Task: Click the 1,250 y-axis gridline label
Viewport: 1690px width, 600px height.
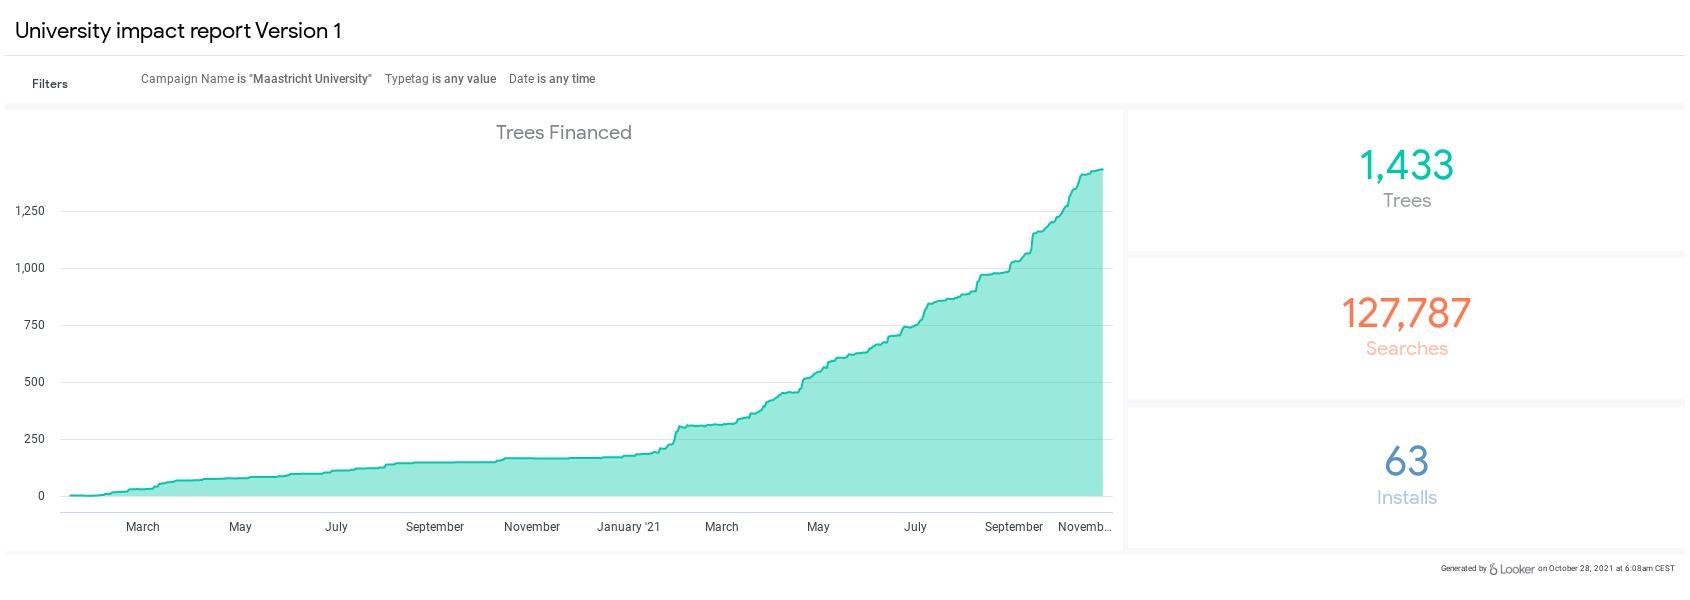Action: click(x=30, y=211)
